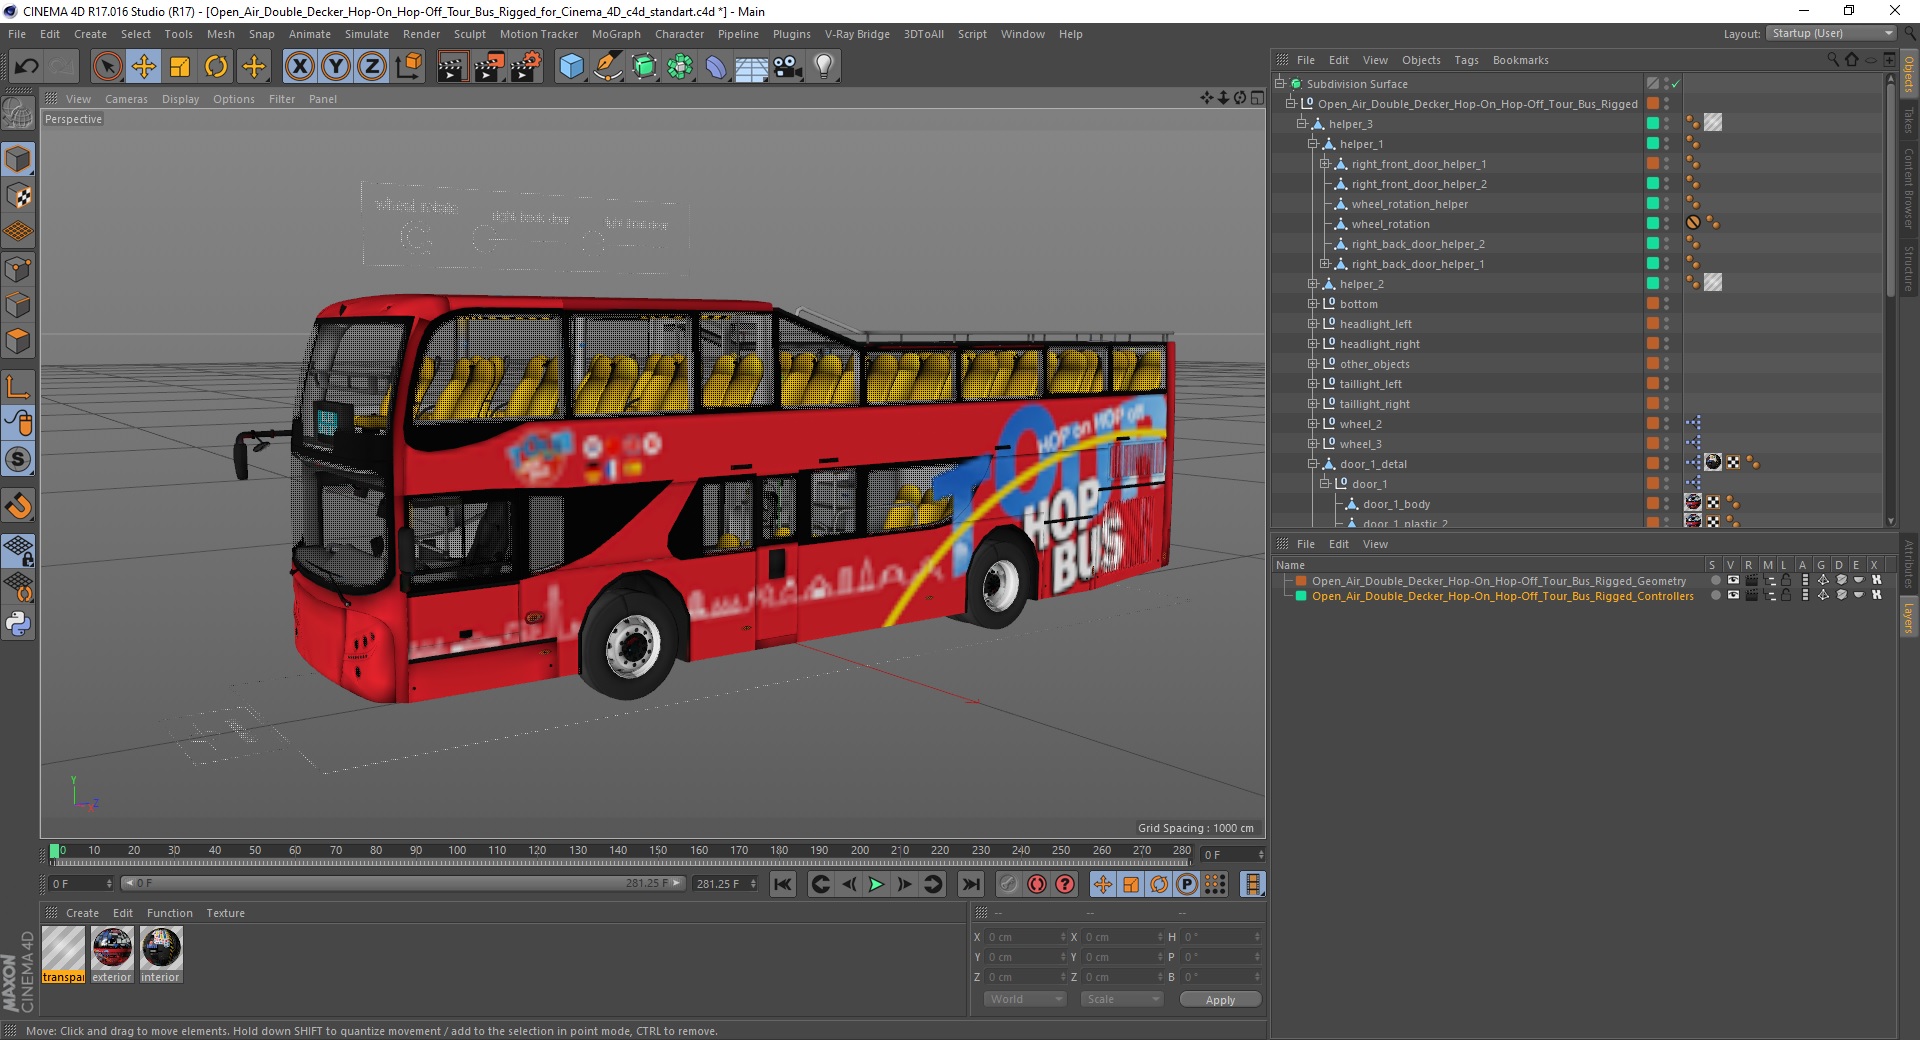This screenshot has height=1040, width=1920.
Task: Toggle position keyframe recording
Action: coord(1102,884)
